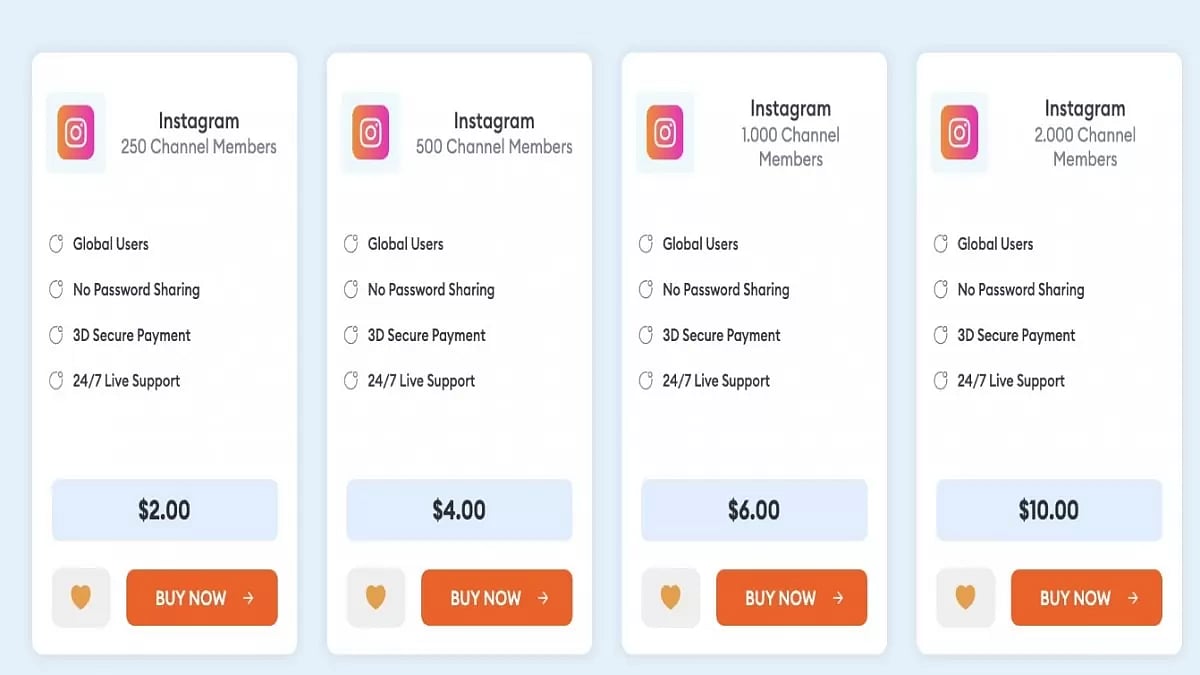This screenshot has height=675, width=1200.
Task: Toggle the heart on the 1.000 Channel Members card
Action: tap(670, 597)
